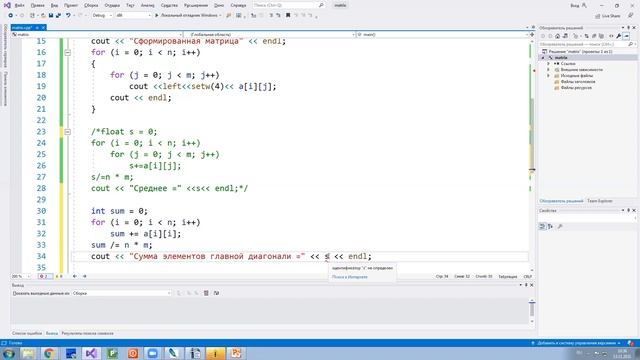This screenshot has height=360, width=640.
Task: Click the error count indicator below editor
Action: 45,276
